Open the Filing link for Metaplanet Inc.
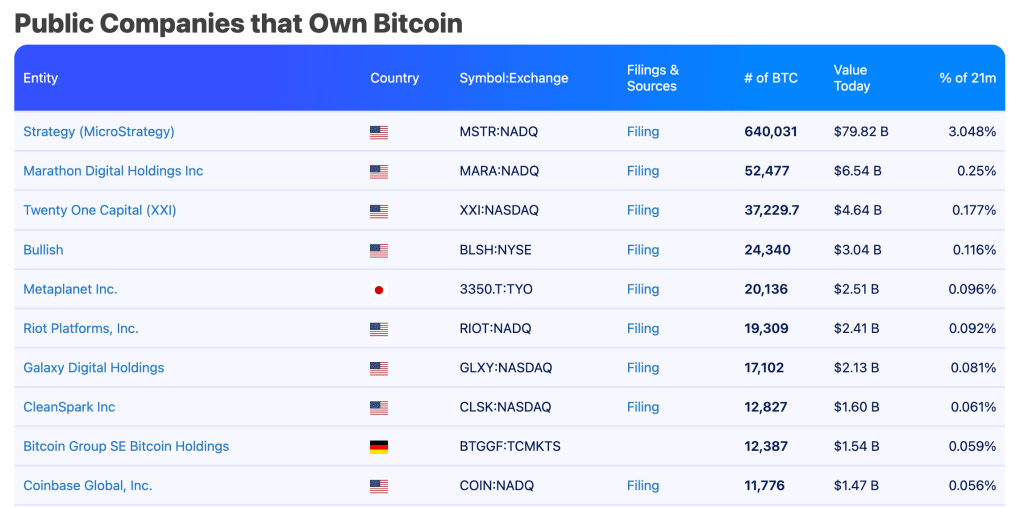Image resolution: width=1024 pixels, height=507 pixels. click(643, 290)
